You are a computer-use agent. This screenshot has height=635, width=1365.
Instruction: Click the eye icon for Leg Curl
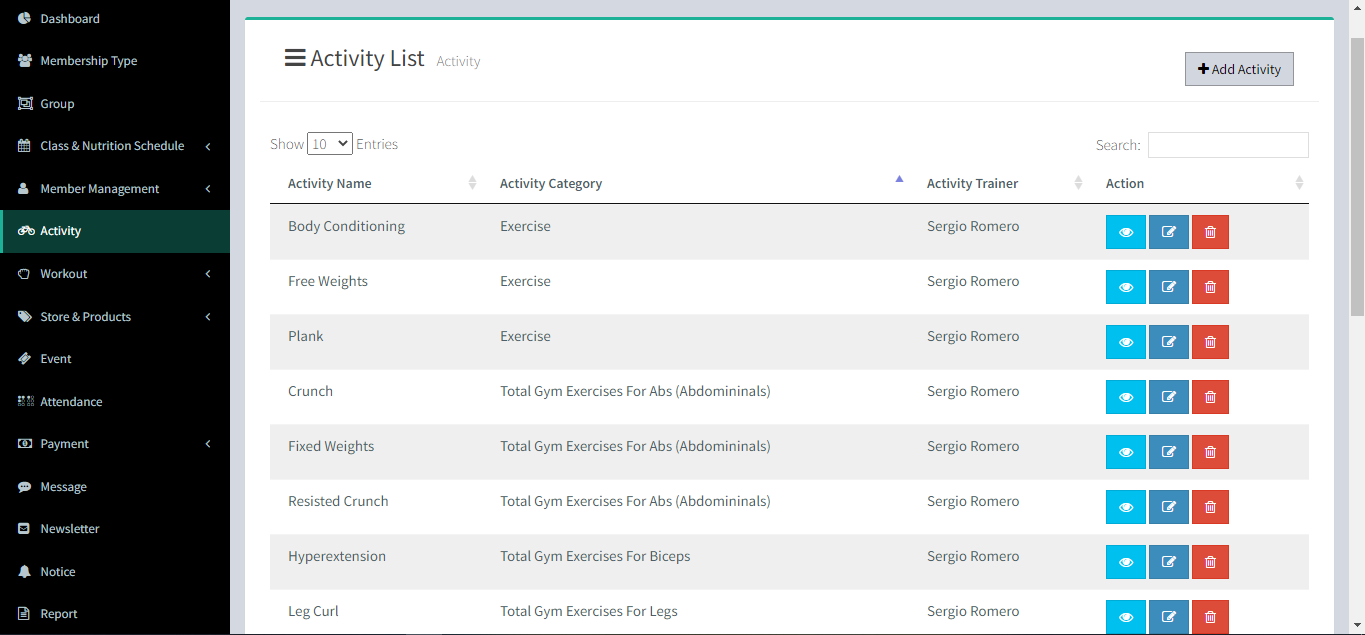point(1125,617)
